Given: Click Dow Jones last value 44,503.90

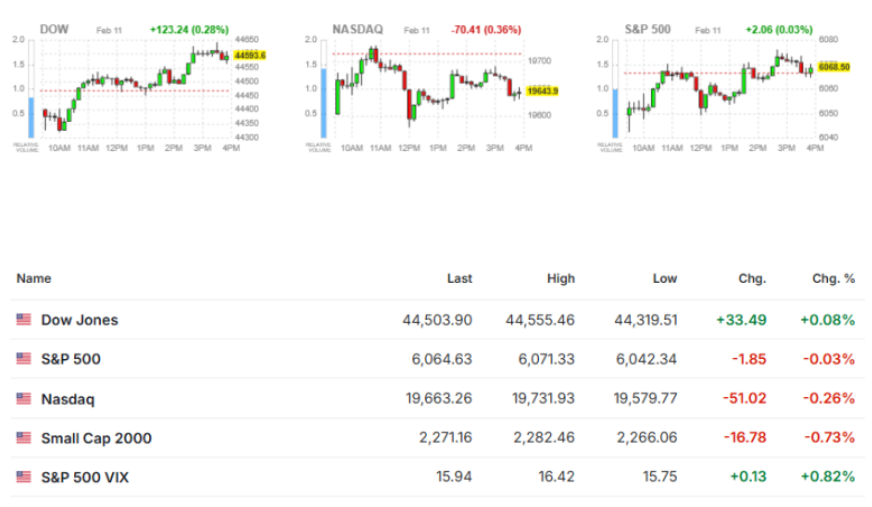Looking at the screenshot, I should (437, 320).
